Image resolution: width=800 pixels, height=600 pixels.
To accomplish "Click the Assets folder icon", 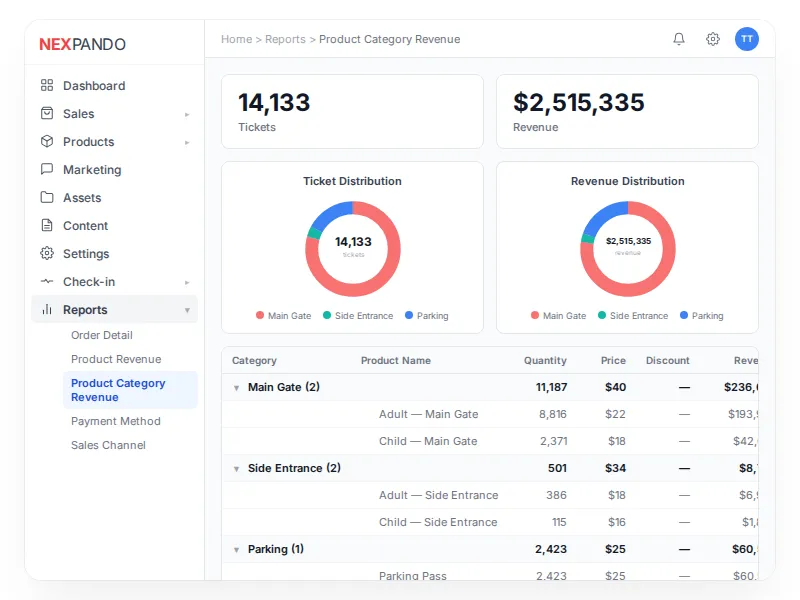I will pos(47,197).
